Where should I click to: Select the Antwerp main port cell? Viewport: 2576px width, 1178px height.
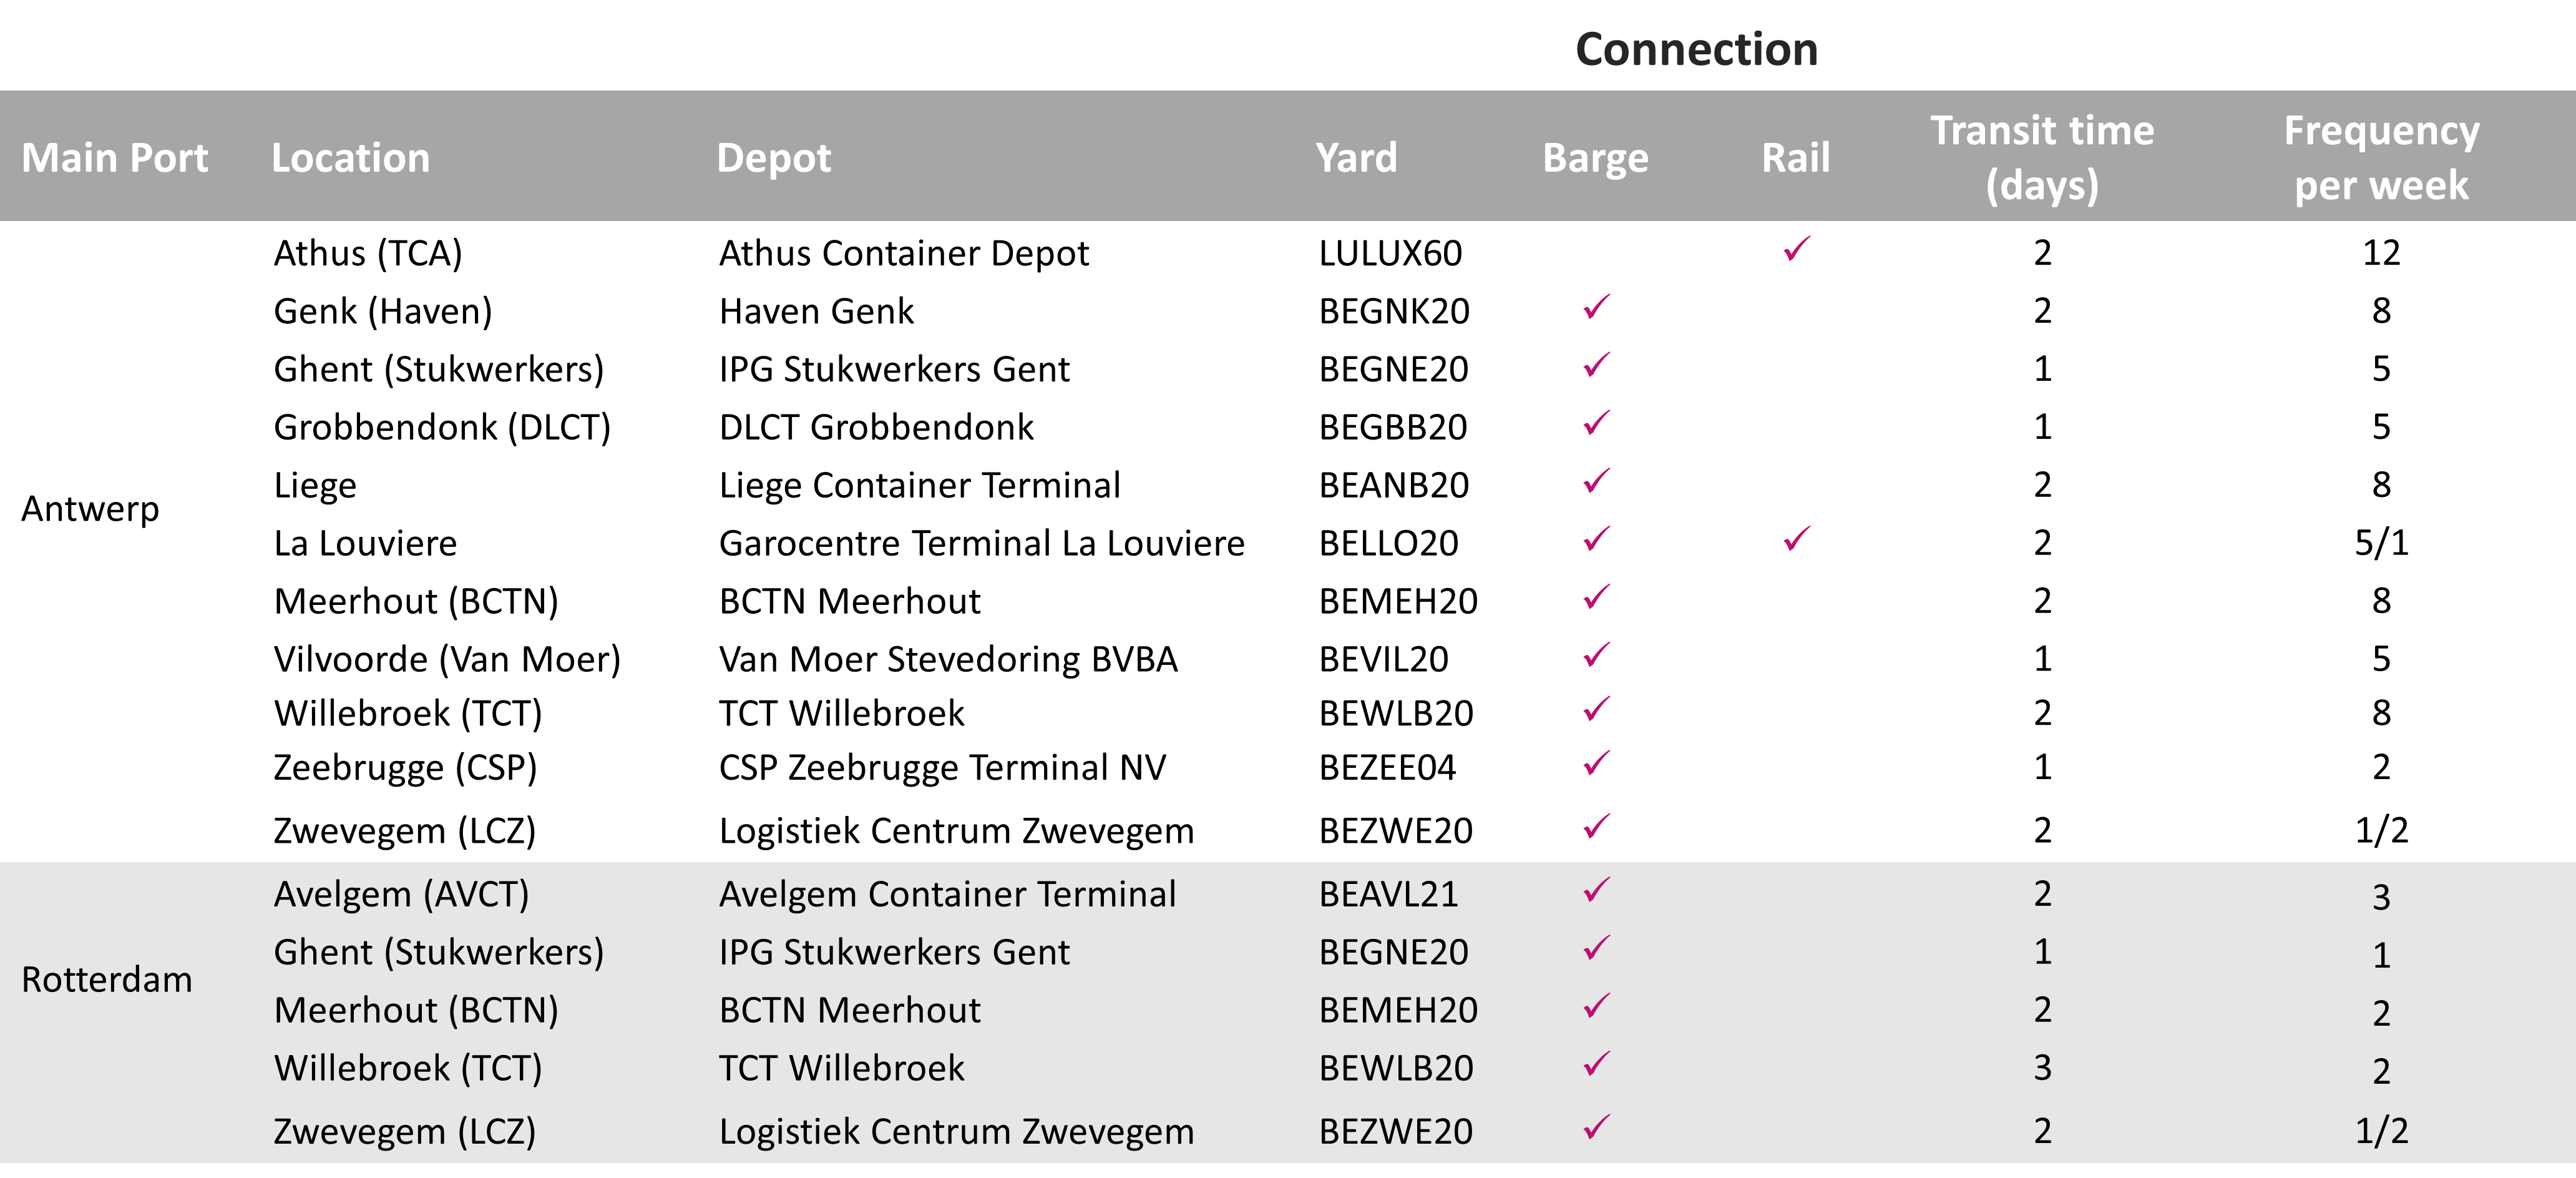tap(90, 509)
